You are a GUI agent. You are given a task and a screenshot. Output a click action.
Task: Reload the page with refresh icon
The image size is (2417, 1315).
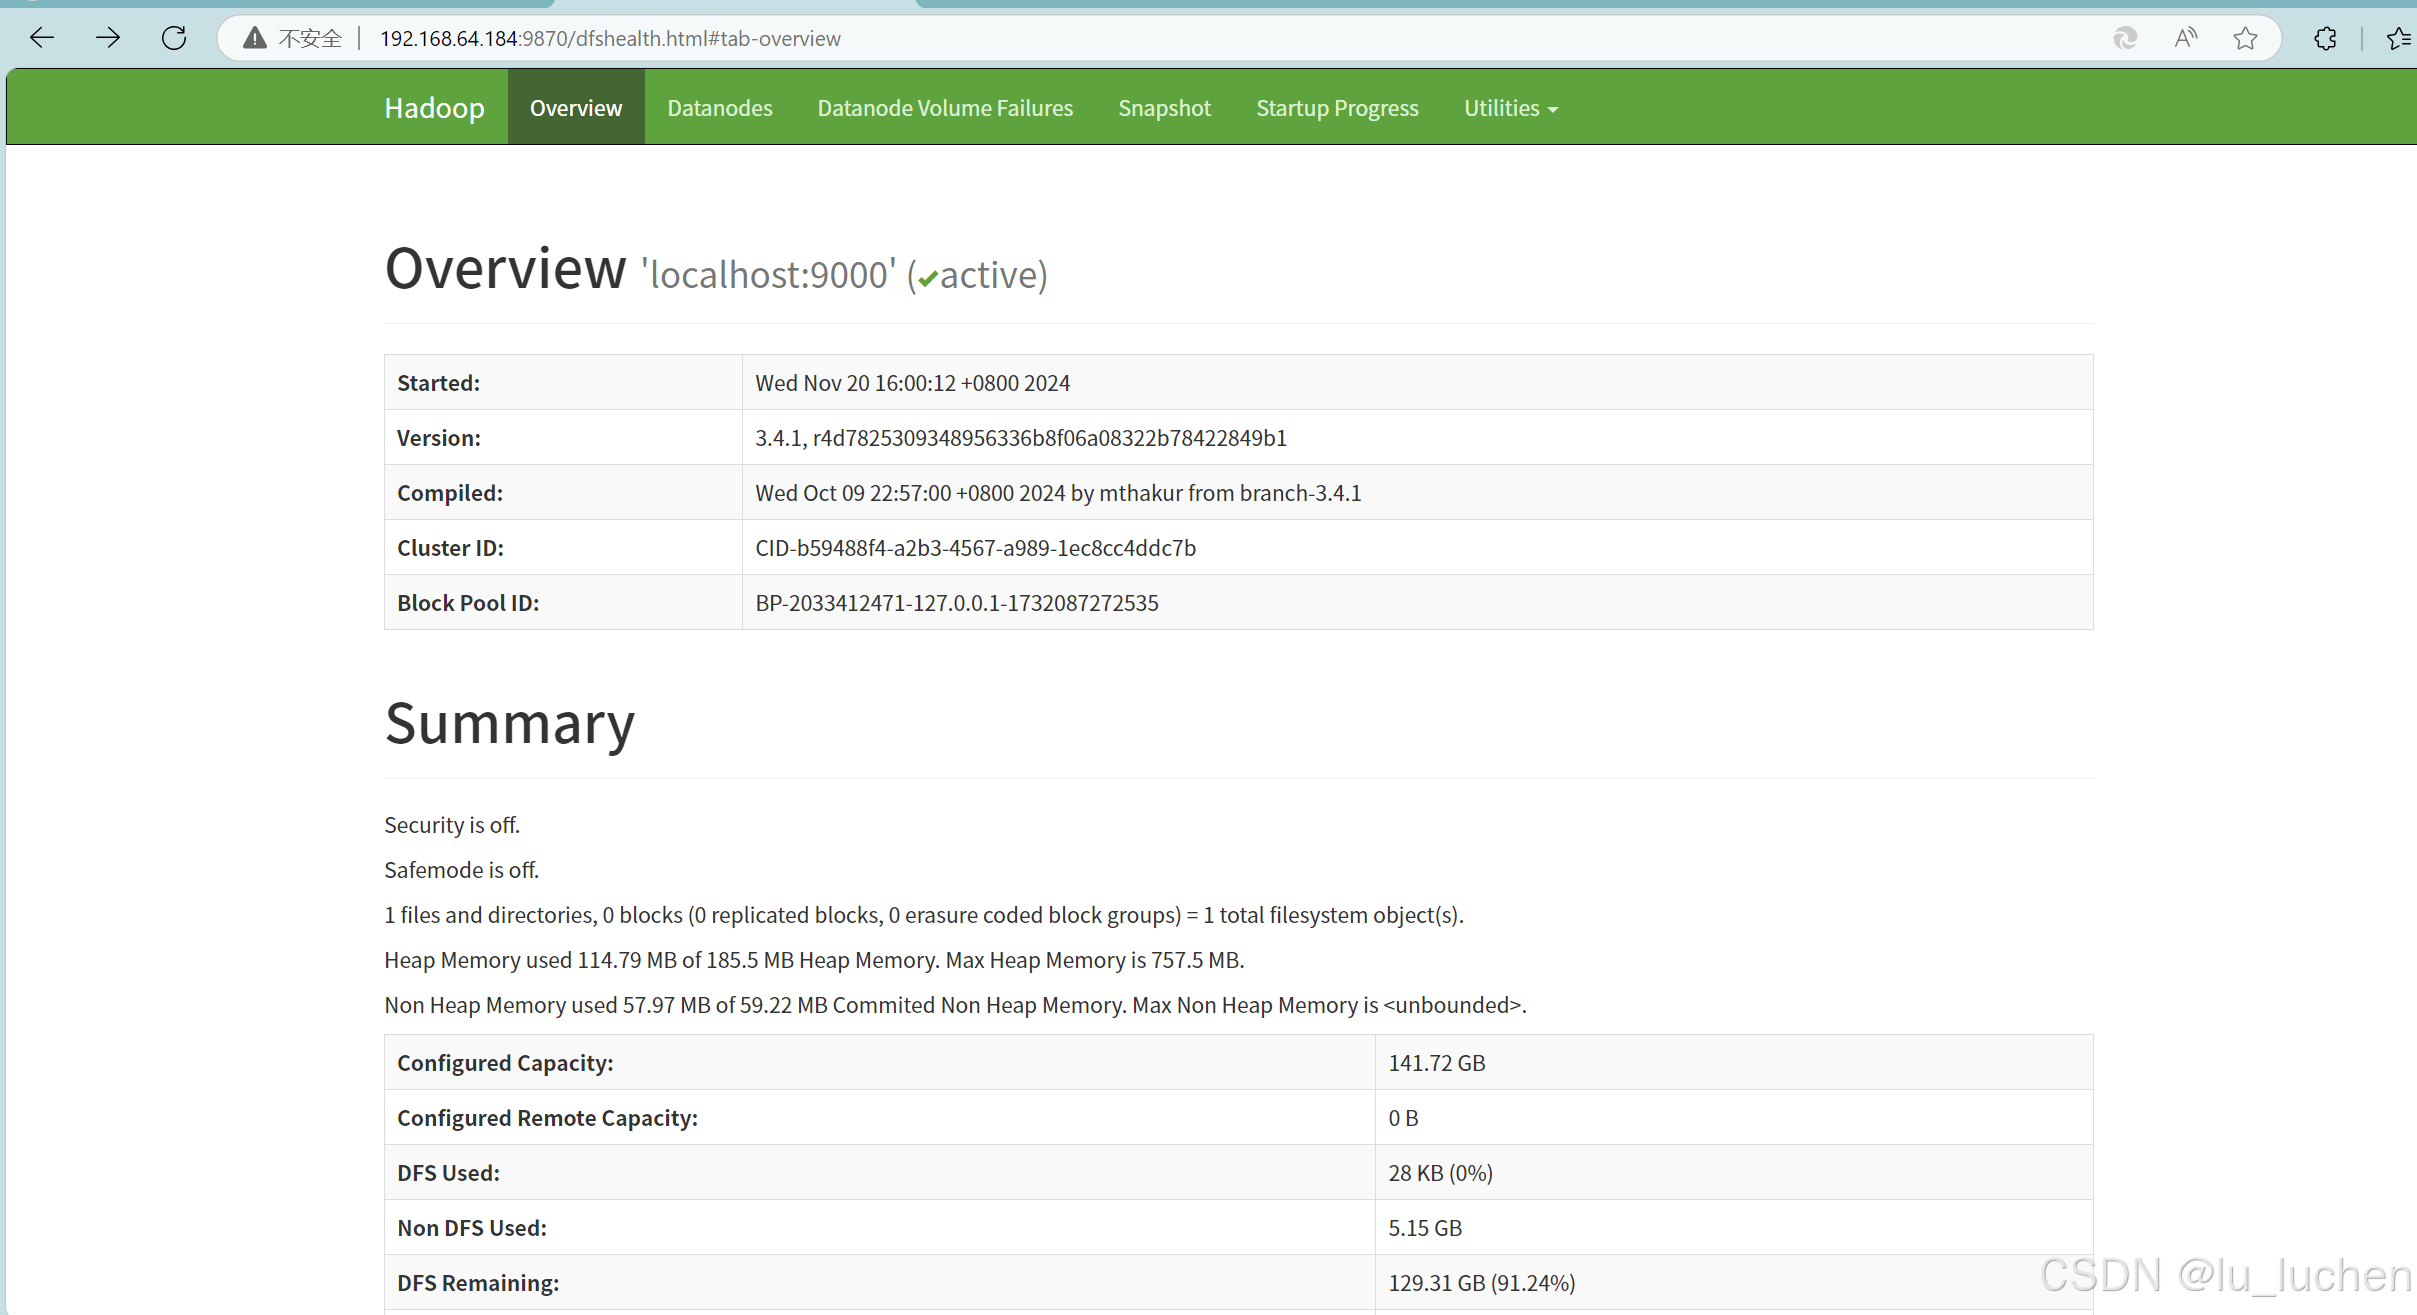coord(174,38)
